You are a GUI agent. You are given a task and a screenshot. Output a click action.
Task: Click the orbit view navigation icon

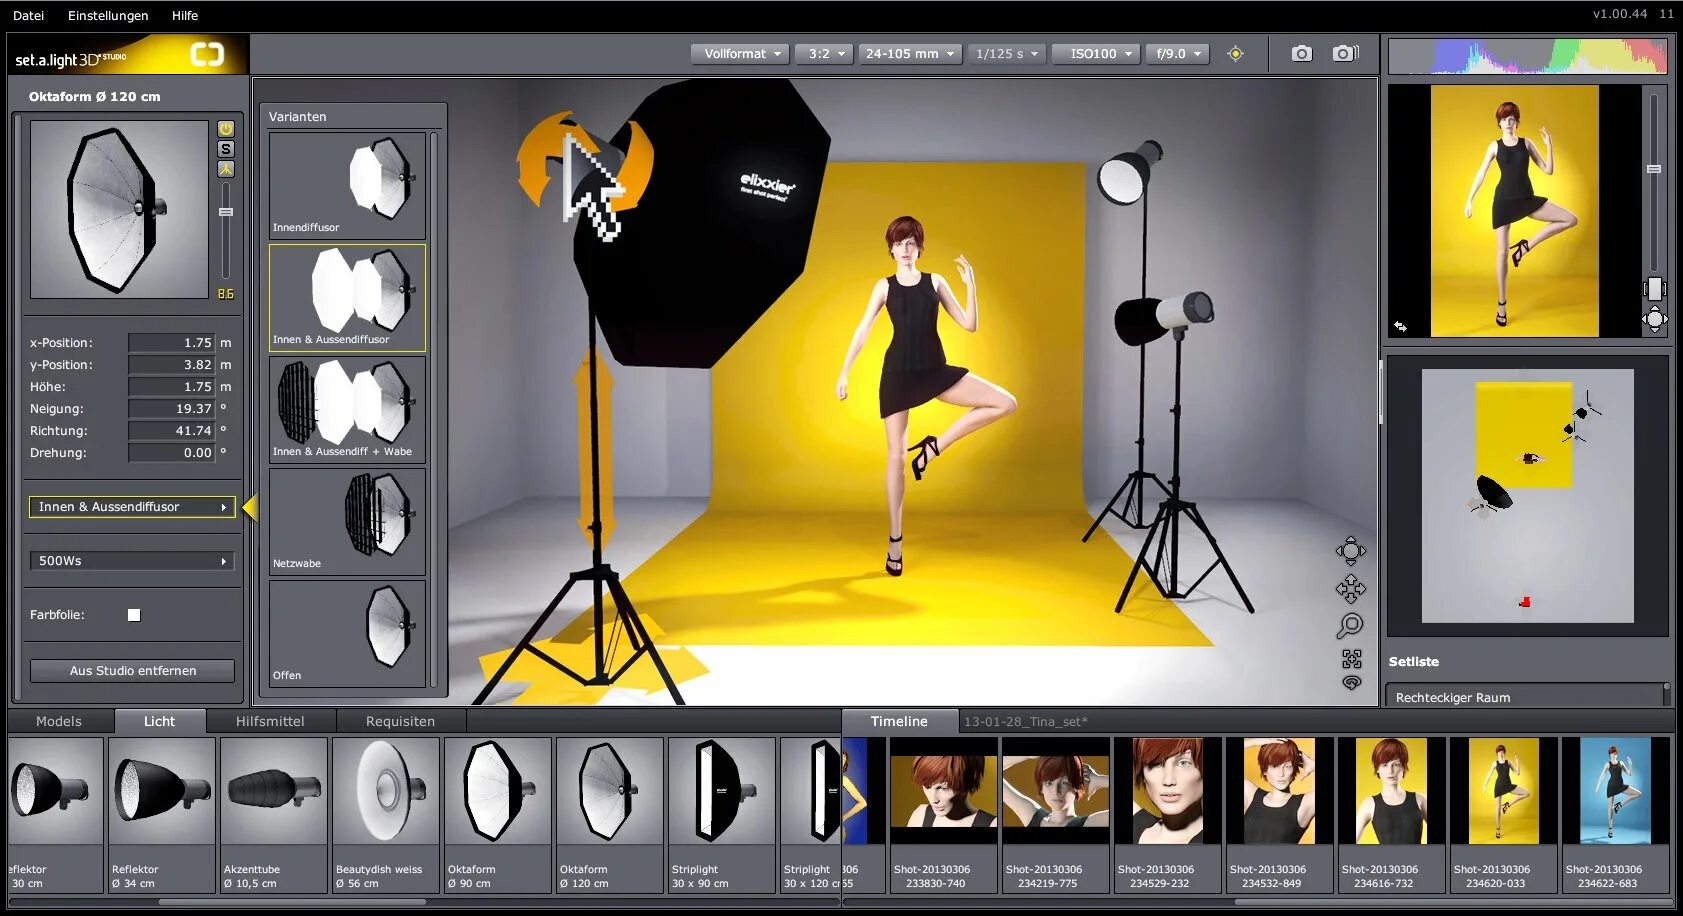pyautogui.click(x=1351, y=551)
